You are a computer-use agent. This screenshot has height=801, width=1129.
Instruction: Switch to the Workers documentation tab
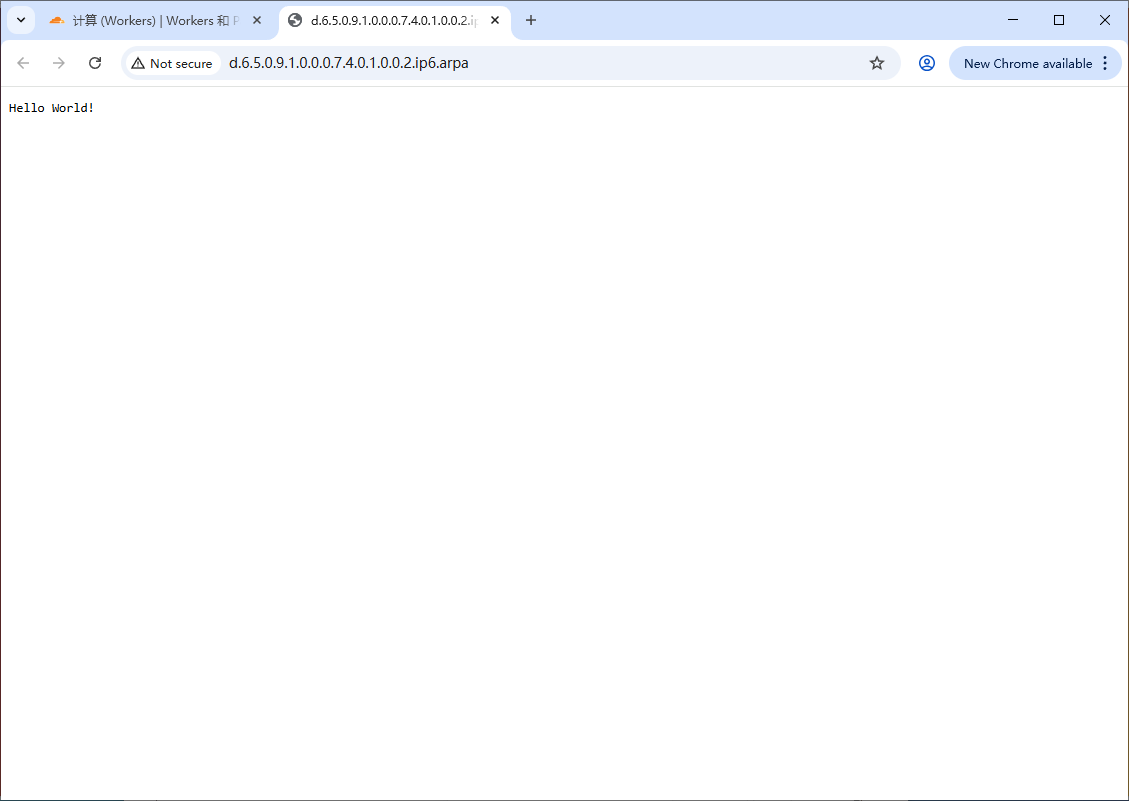[150, 19]
